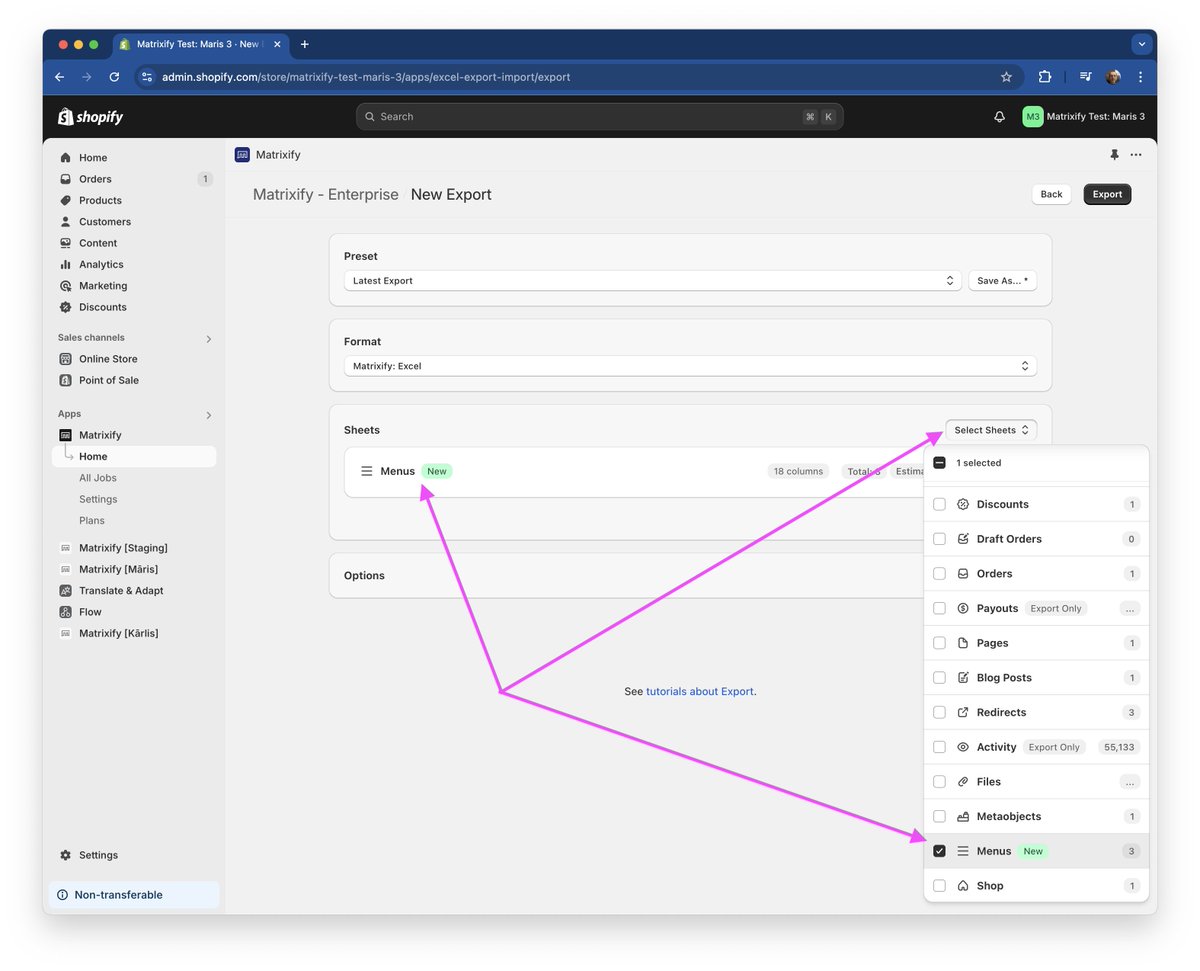Go back with the browser arrow
This screenshot has width=1200, height=971.
click(x=59, y=77)
